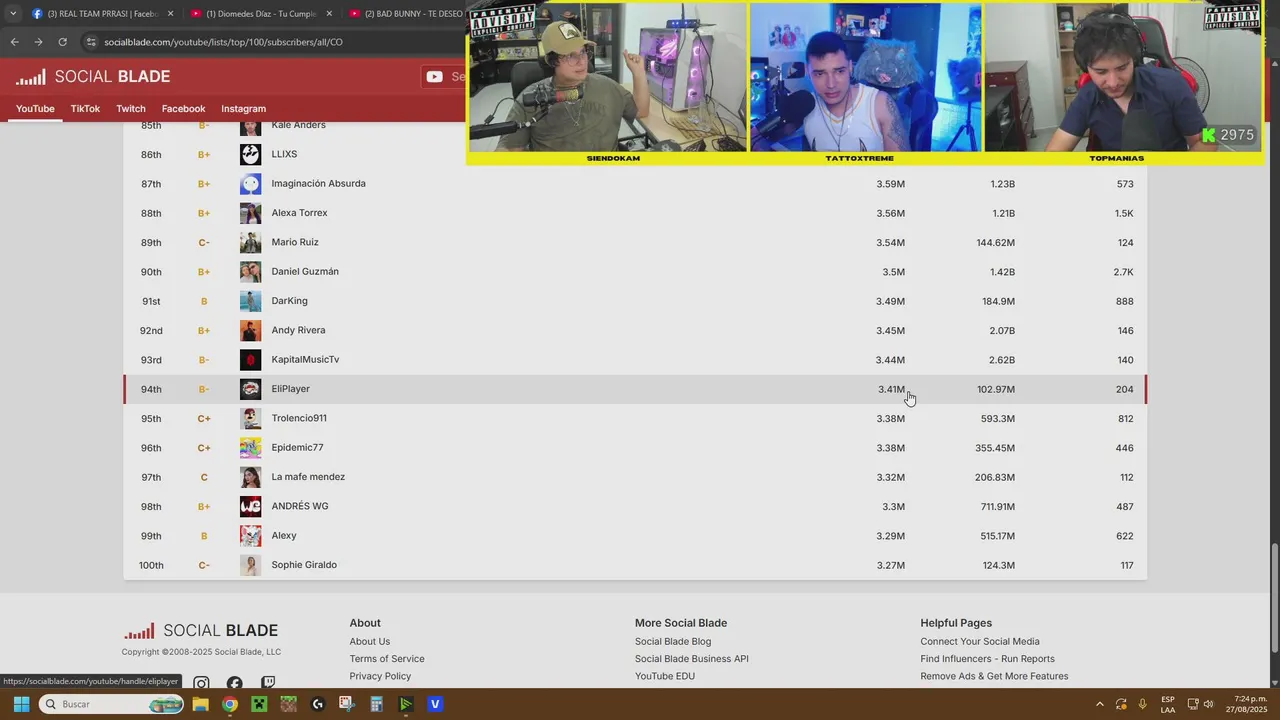The height and width of the screenshot is (720, 1280).
Task: Open DarKing channel link
Action: [x=289, y=301]
